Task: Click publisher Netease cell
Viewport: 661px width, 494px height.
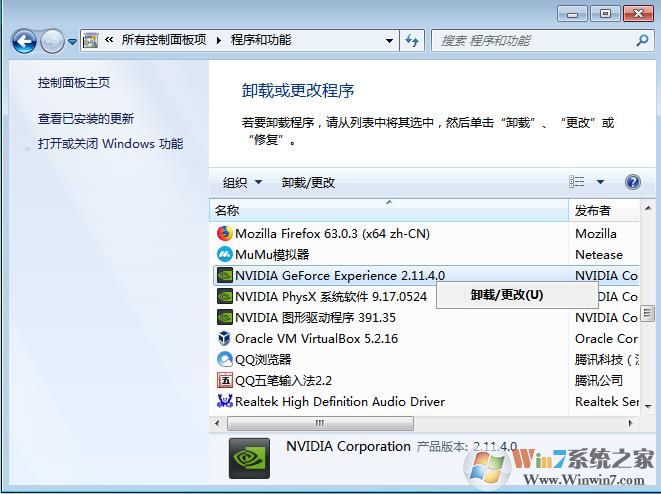Action: [x=599, y=255]
